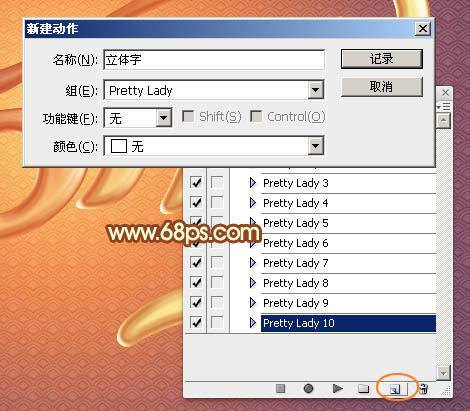Toggle dialog box for Pretty Lady 4
The height and width of the screenshot is (411, 470).
pos(217,202)
